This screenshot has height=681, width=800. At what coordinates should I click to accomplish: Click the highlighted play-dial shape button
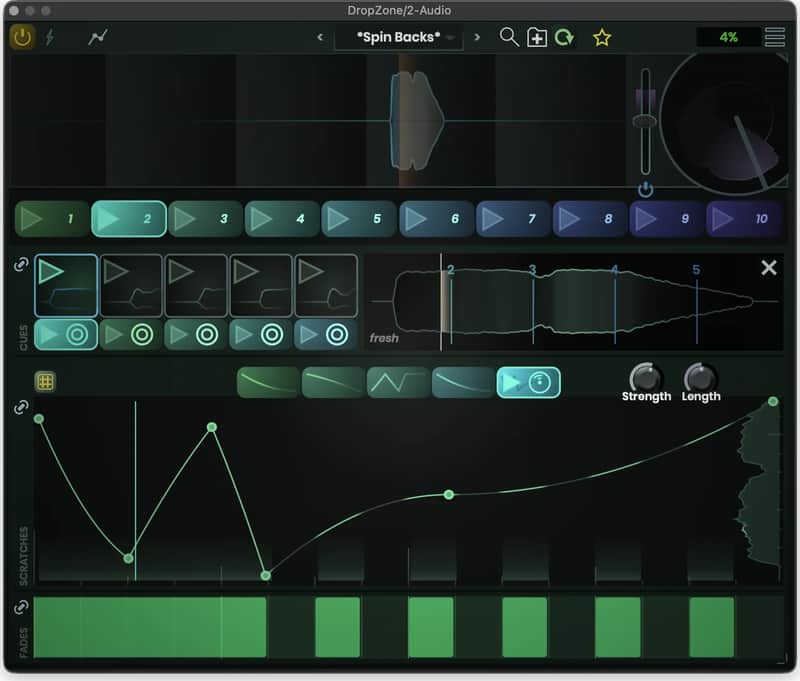coord(528,383)
